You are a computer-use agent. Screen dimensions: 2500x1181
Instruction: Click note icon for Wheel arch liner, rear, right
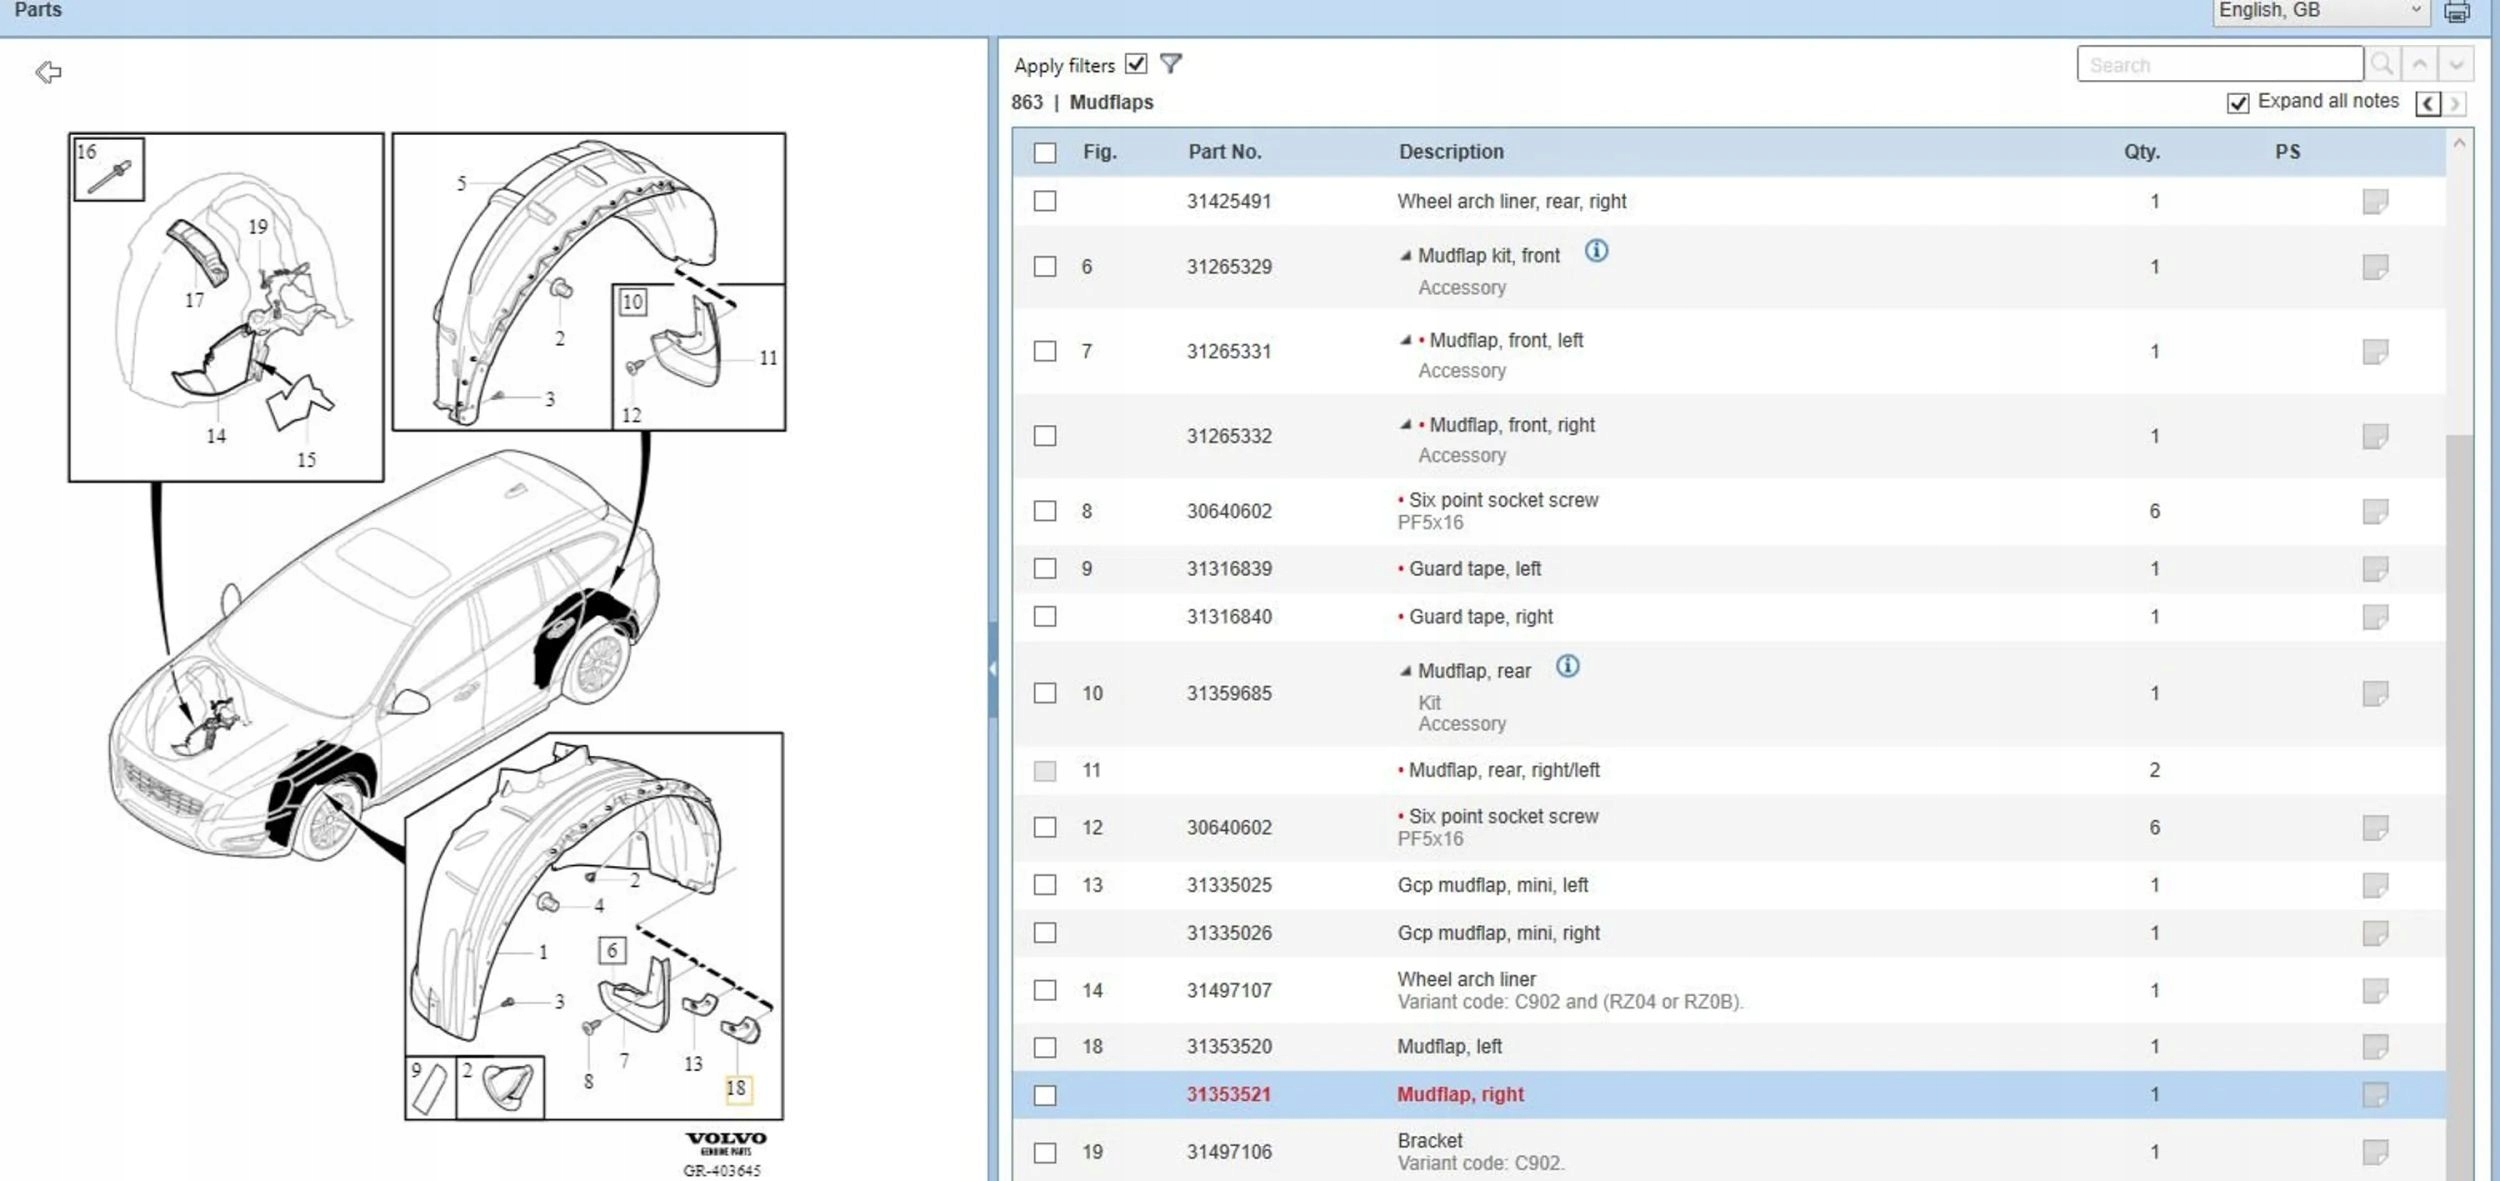coord(2375,201)
